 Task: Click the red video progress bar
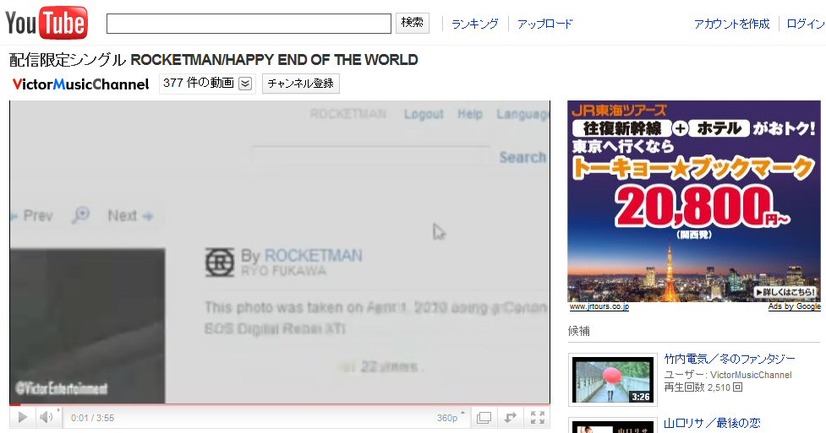[280, 405]
